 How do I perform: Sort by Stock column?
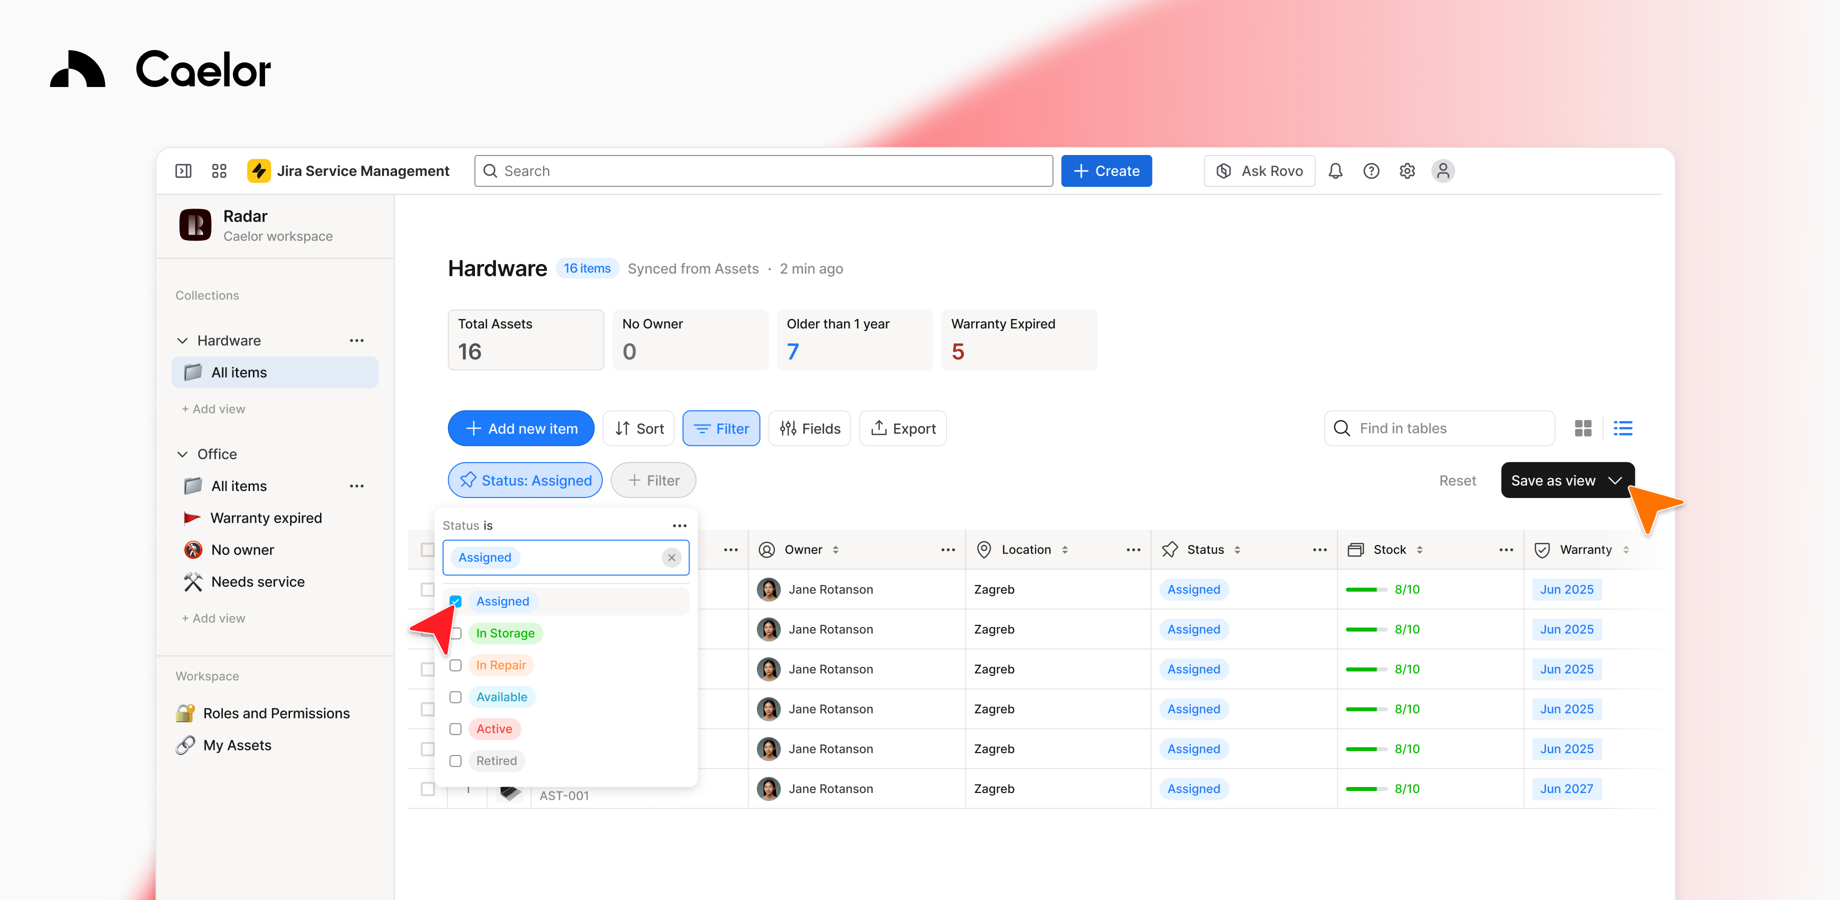pos(1420,550)
